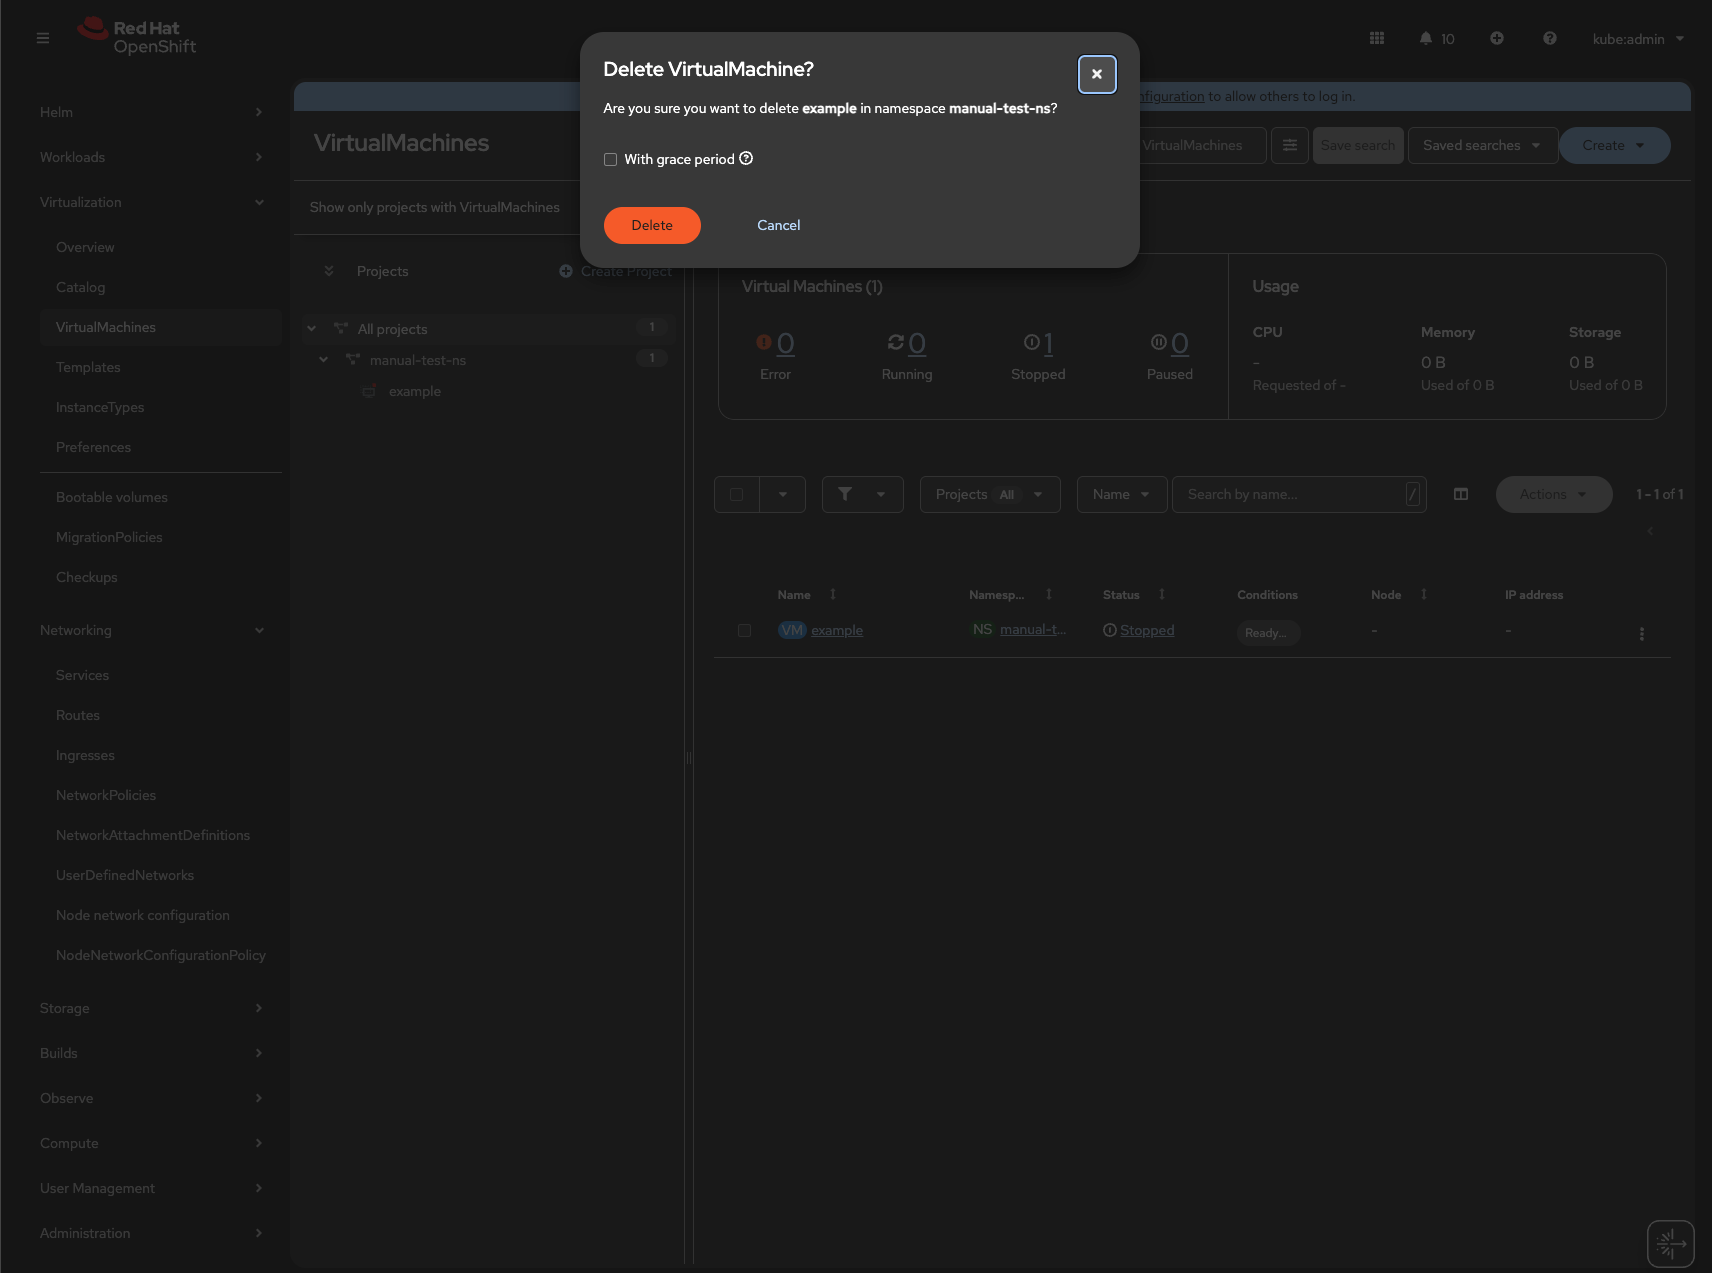Viewport: 1712px width, 1273px height.
Task: Click Cancel in the delete dialog
Action: [x=778, y=225]
